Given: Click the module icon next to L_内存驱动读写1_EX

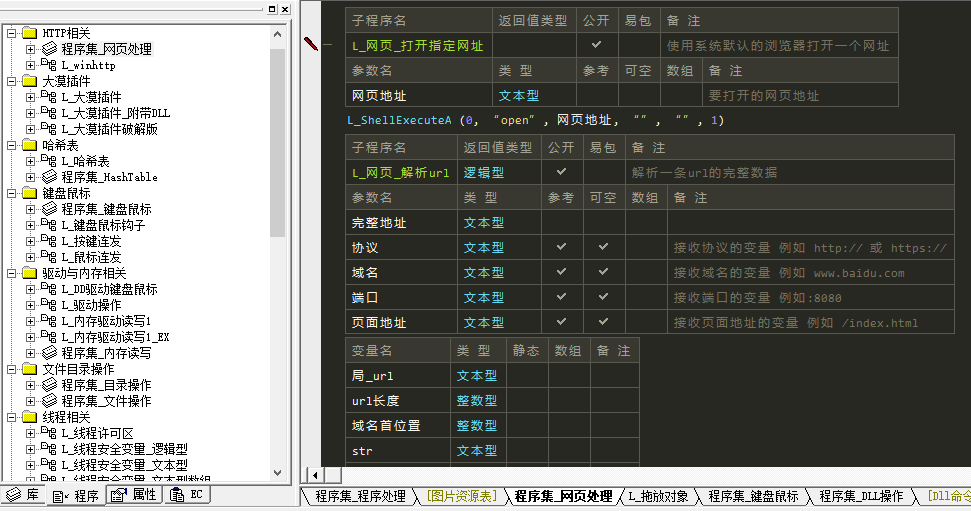Looking at the screenshot, I should click(x=49, y=337).
